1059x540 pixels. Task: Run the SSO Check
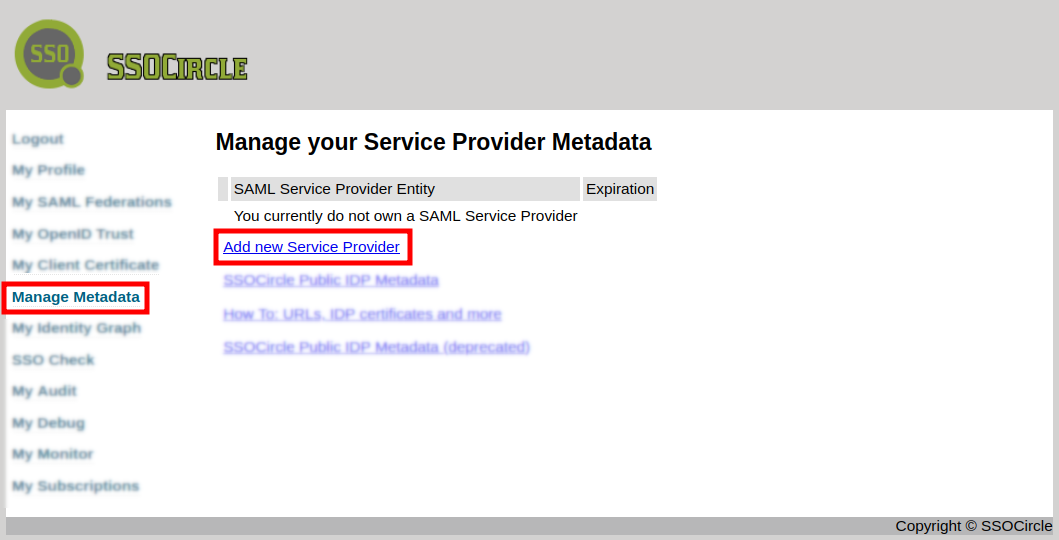(x=53, y=360)
